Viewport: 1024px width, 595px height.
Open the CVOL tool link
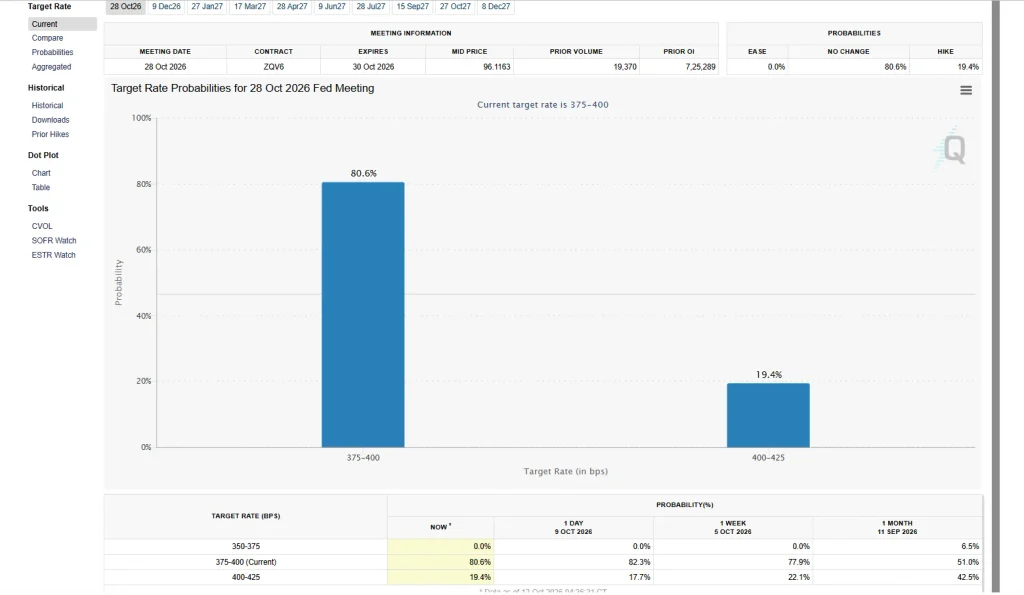(42, 226)
